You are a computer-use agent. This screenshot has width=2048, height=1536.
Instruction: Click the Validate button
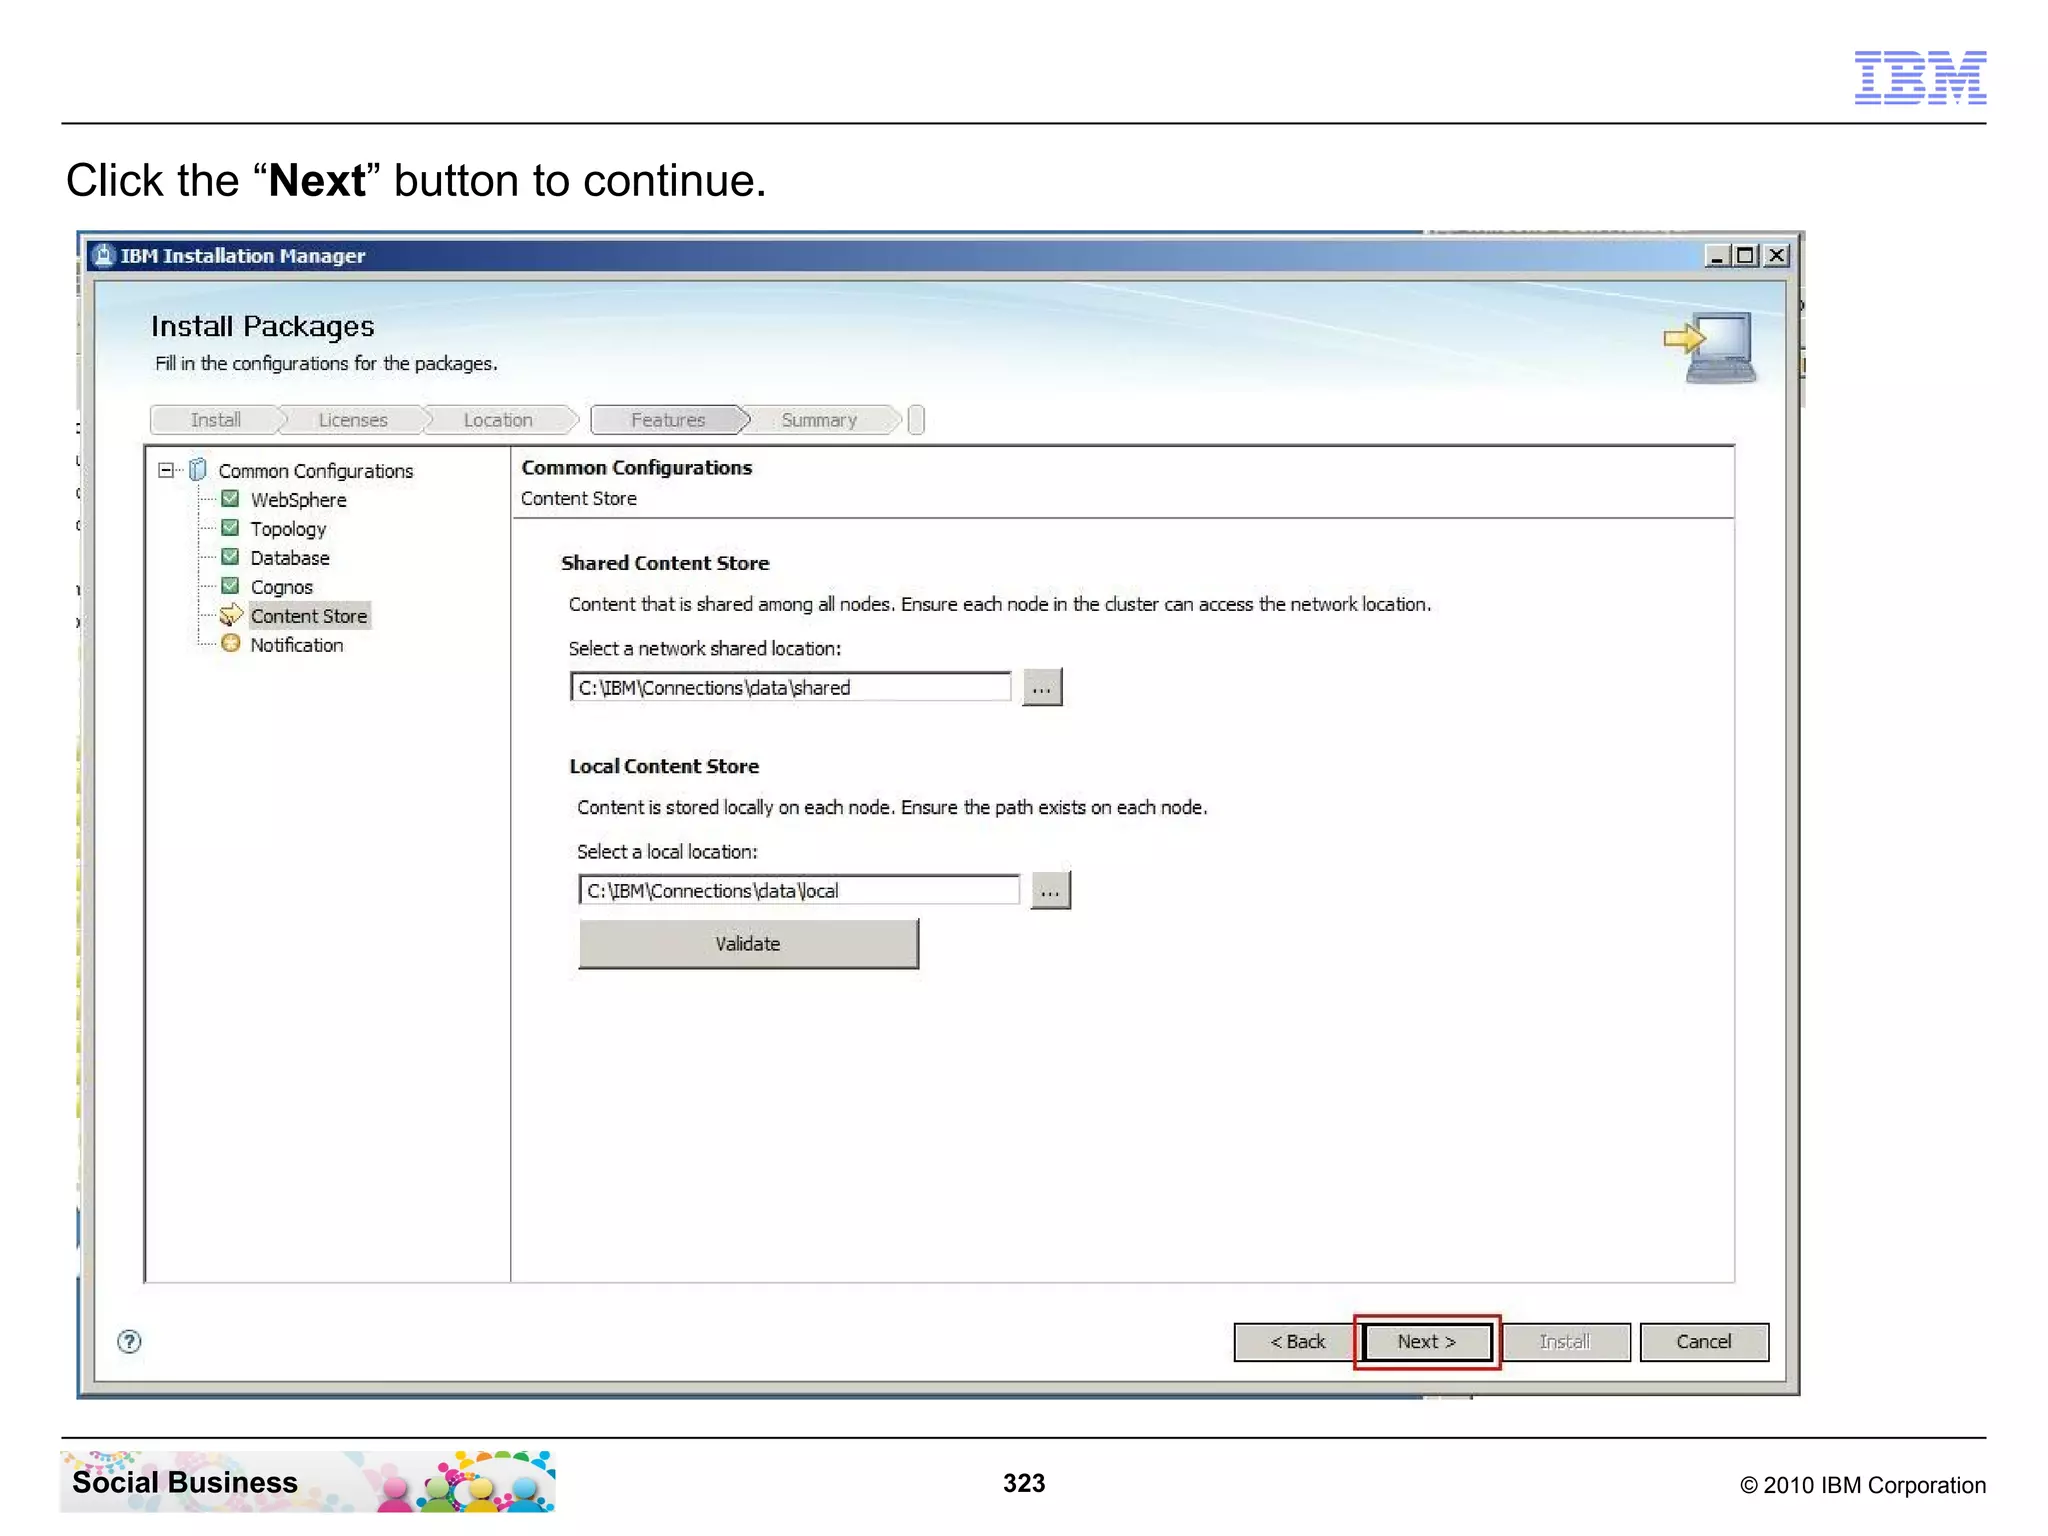click(748, 944)
